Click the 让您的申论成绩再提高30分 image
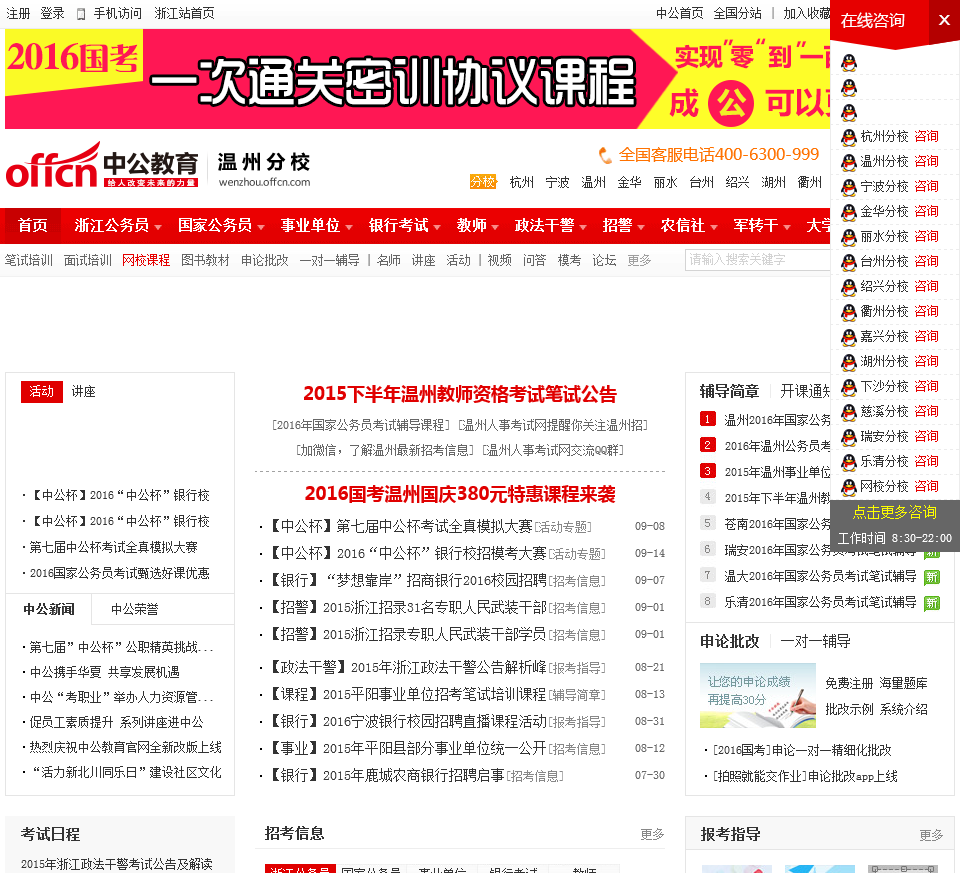The image size is (960, 873). coord(758,695)
